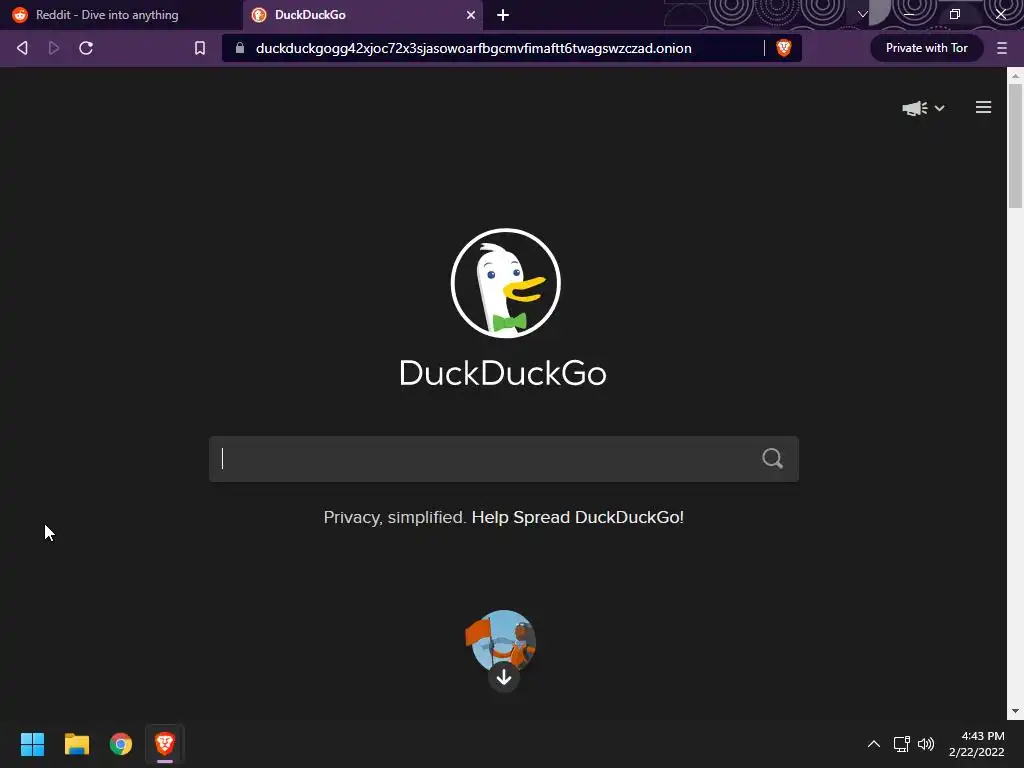The height and width of the screenshot is (768, 1024).
Task: Click the DuckDuckGo duck logo
Action: point(505,283)
